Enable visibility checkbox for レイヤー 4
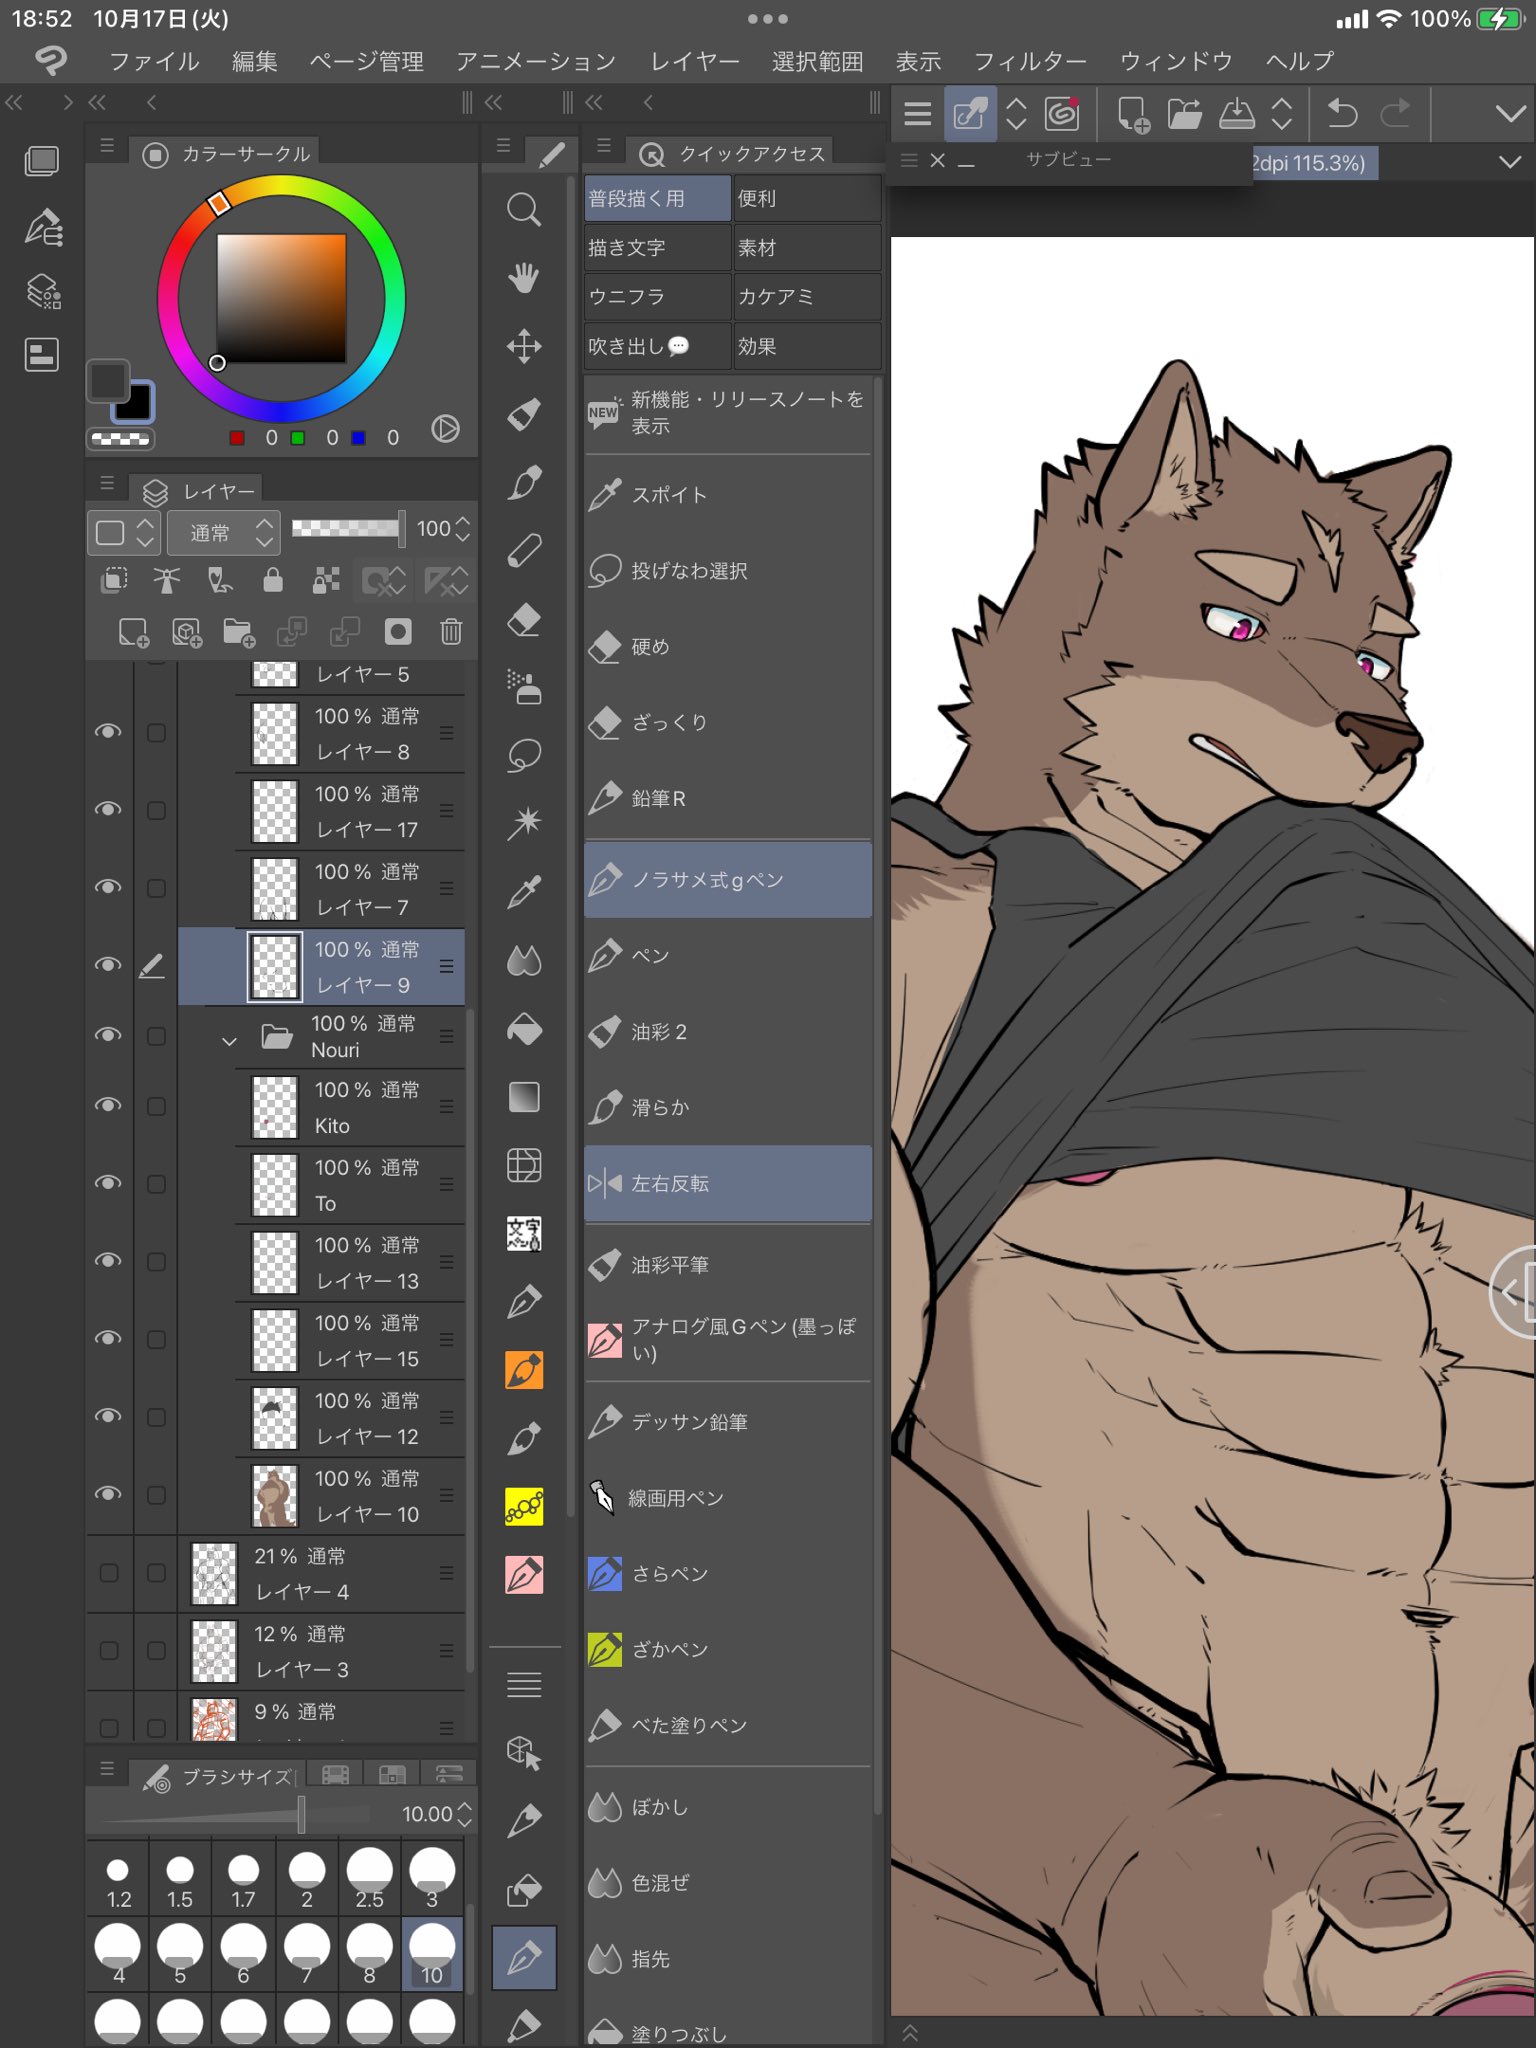 click(109, 1573)
